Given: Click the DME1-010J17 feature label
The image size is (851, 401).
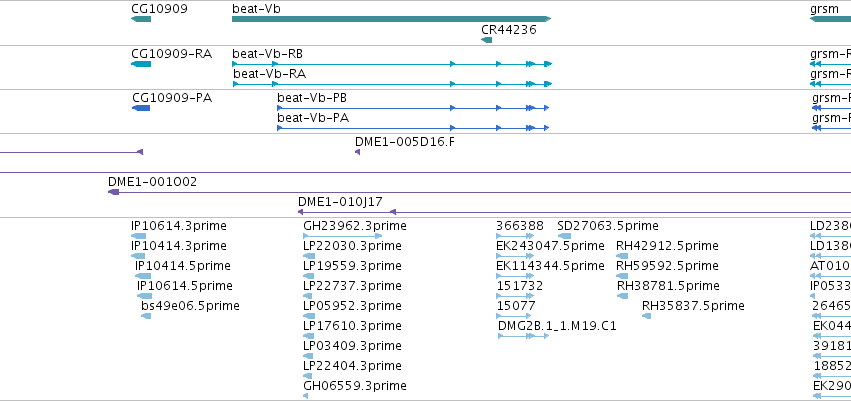Looking at the screenshot, I should (x=340, y=202).
